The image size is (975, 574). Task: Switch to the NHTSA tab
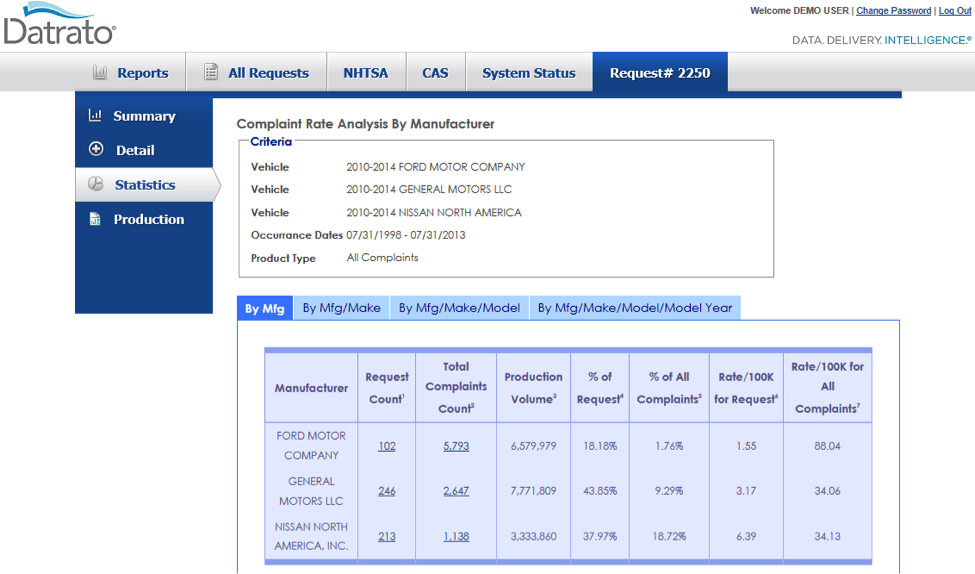coord(366,72)
